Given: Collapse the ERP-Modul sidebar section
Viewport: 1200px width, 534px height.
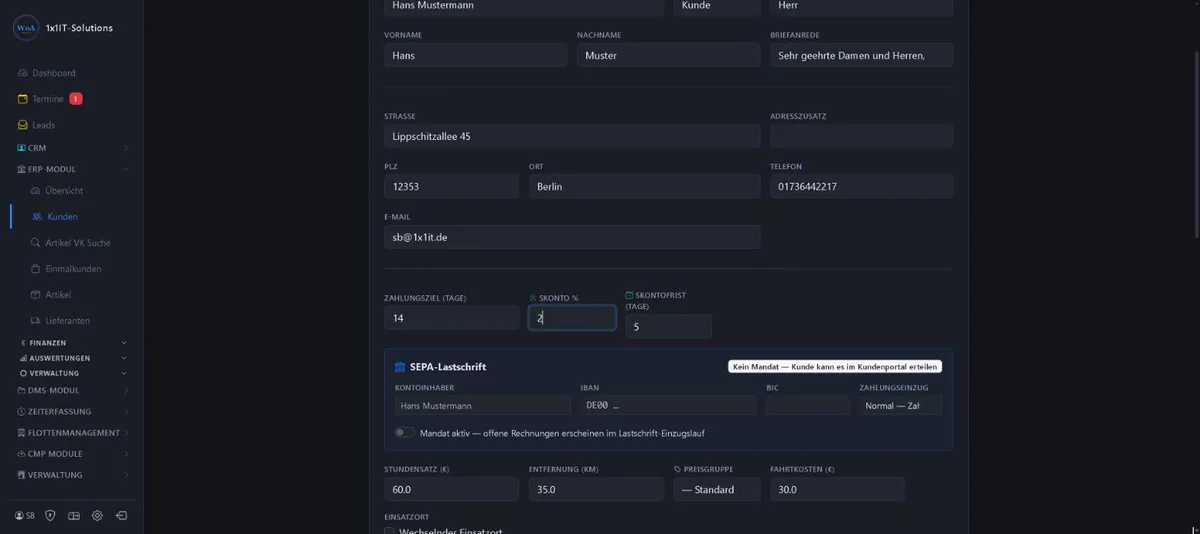Looking at the screenshot, I should [126, 170].
